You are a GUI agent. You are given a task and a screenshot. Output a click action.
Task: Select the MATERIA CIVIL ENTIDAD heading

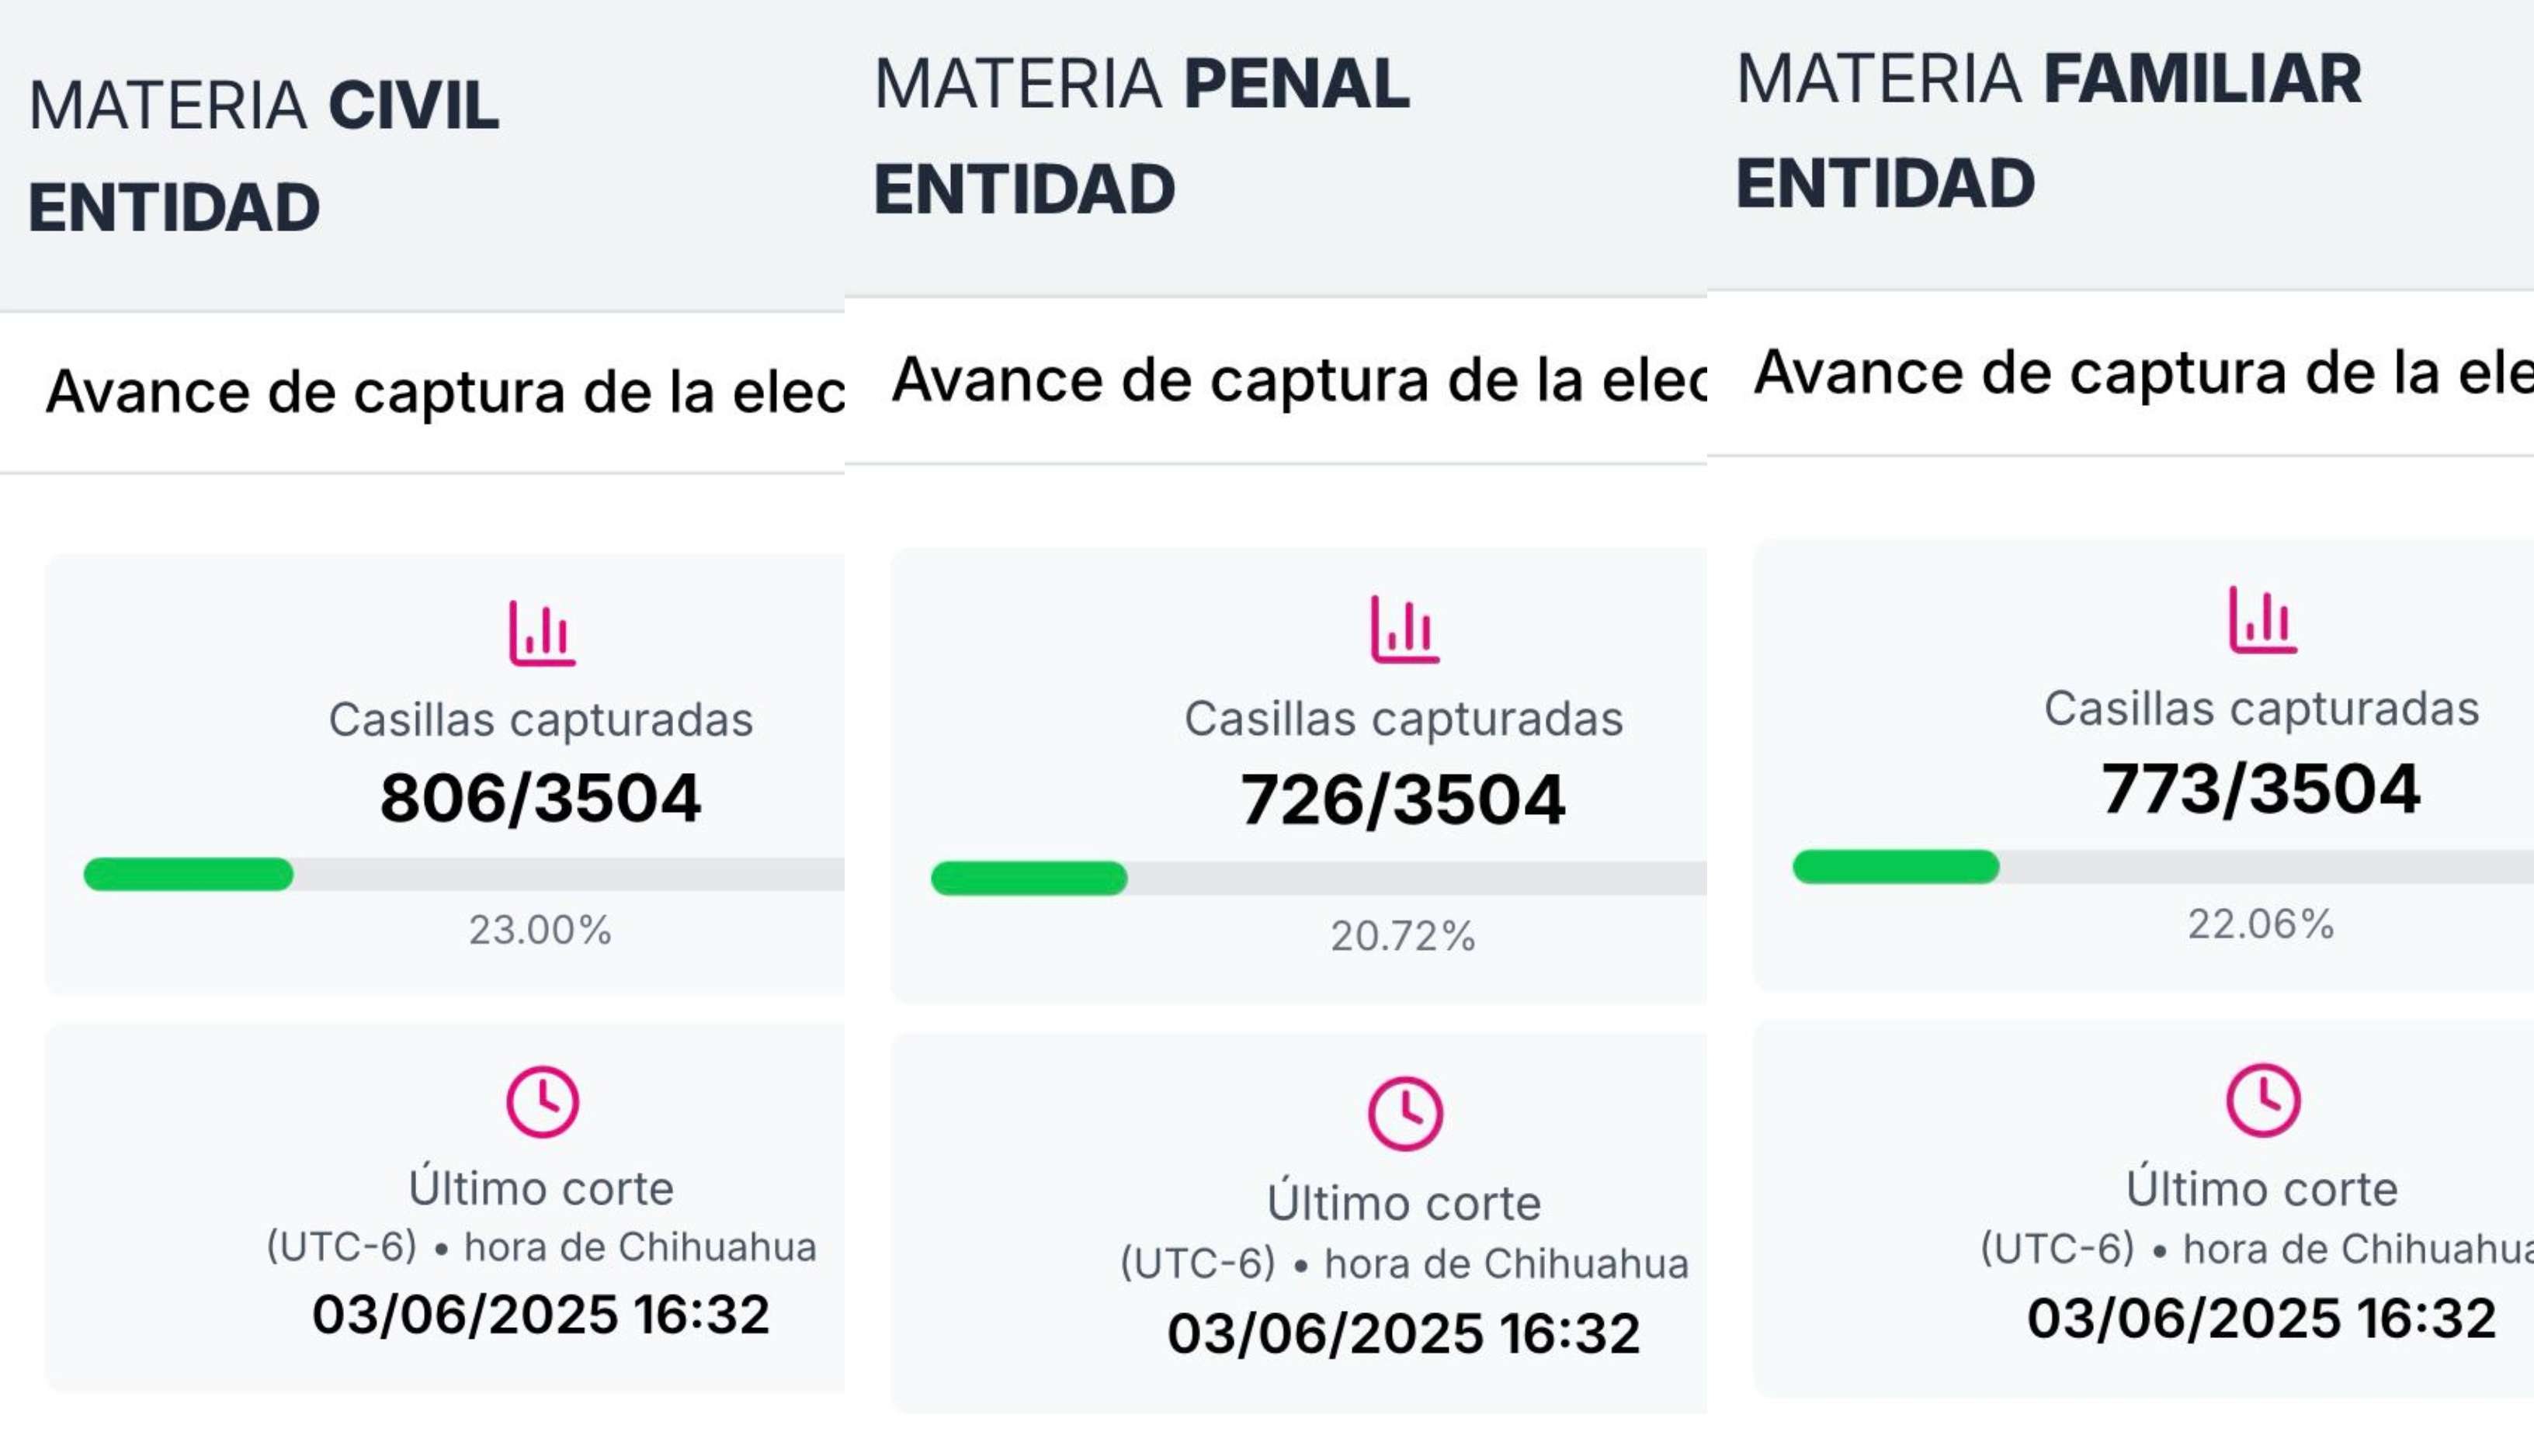click(x=264, y=155)
